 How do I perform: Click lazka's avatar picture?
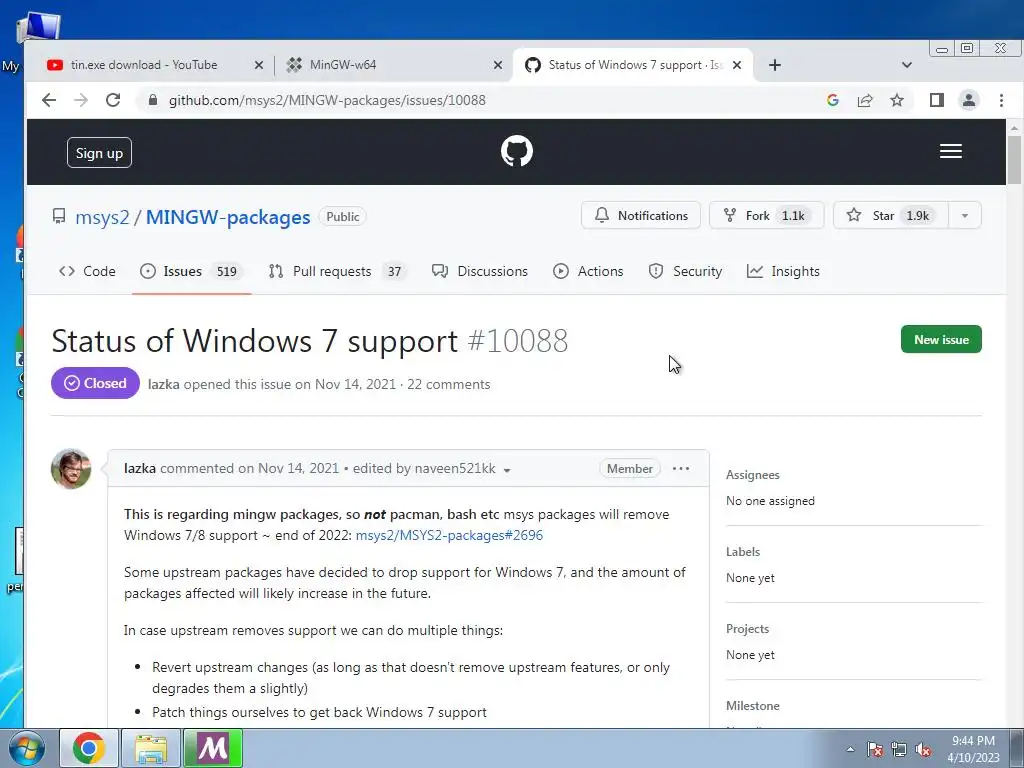pos(71,469)
